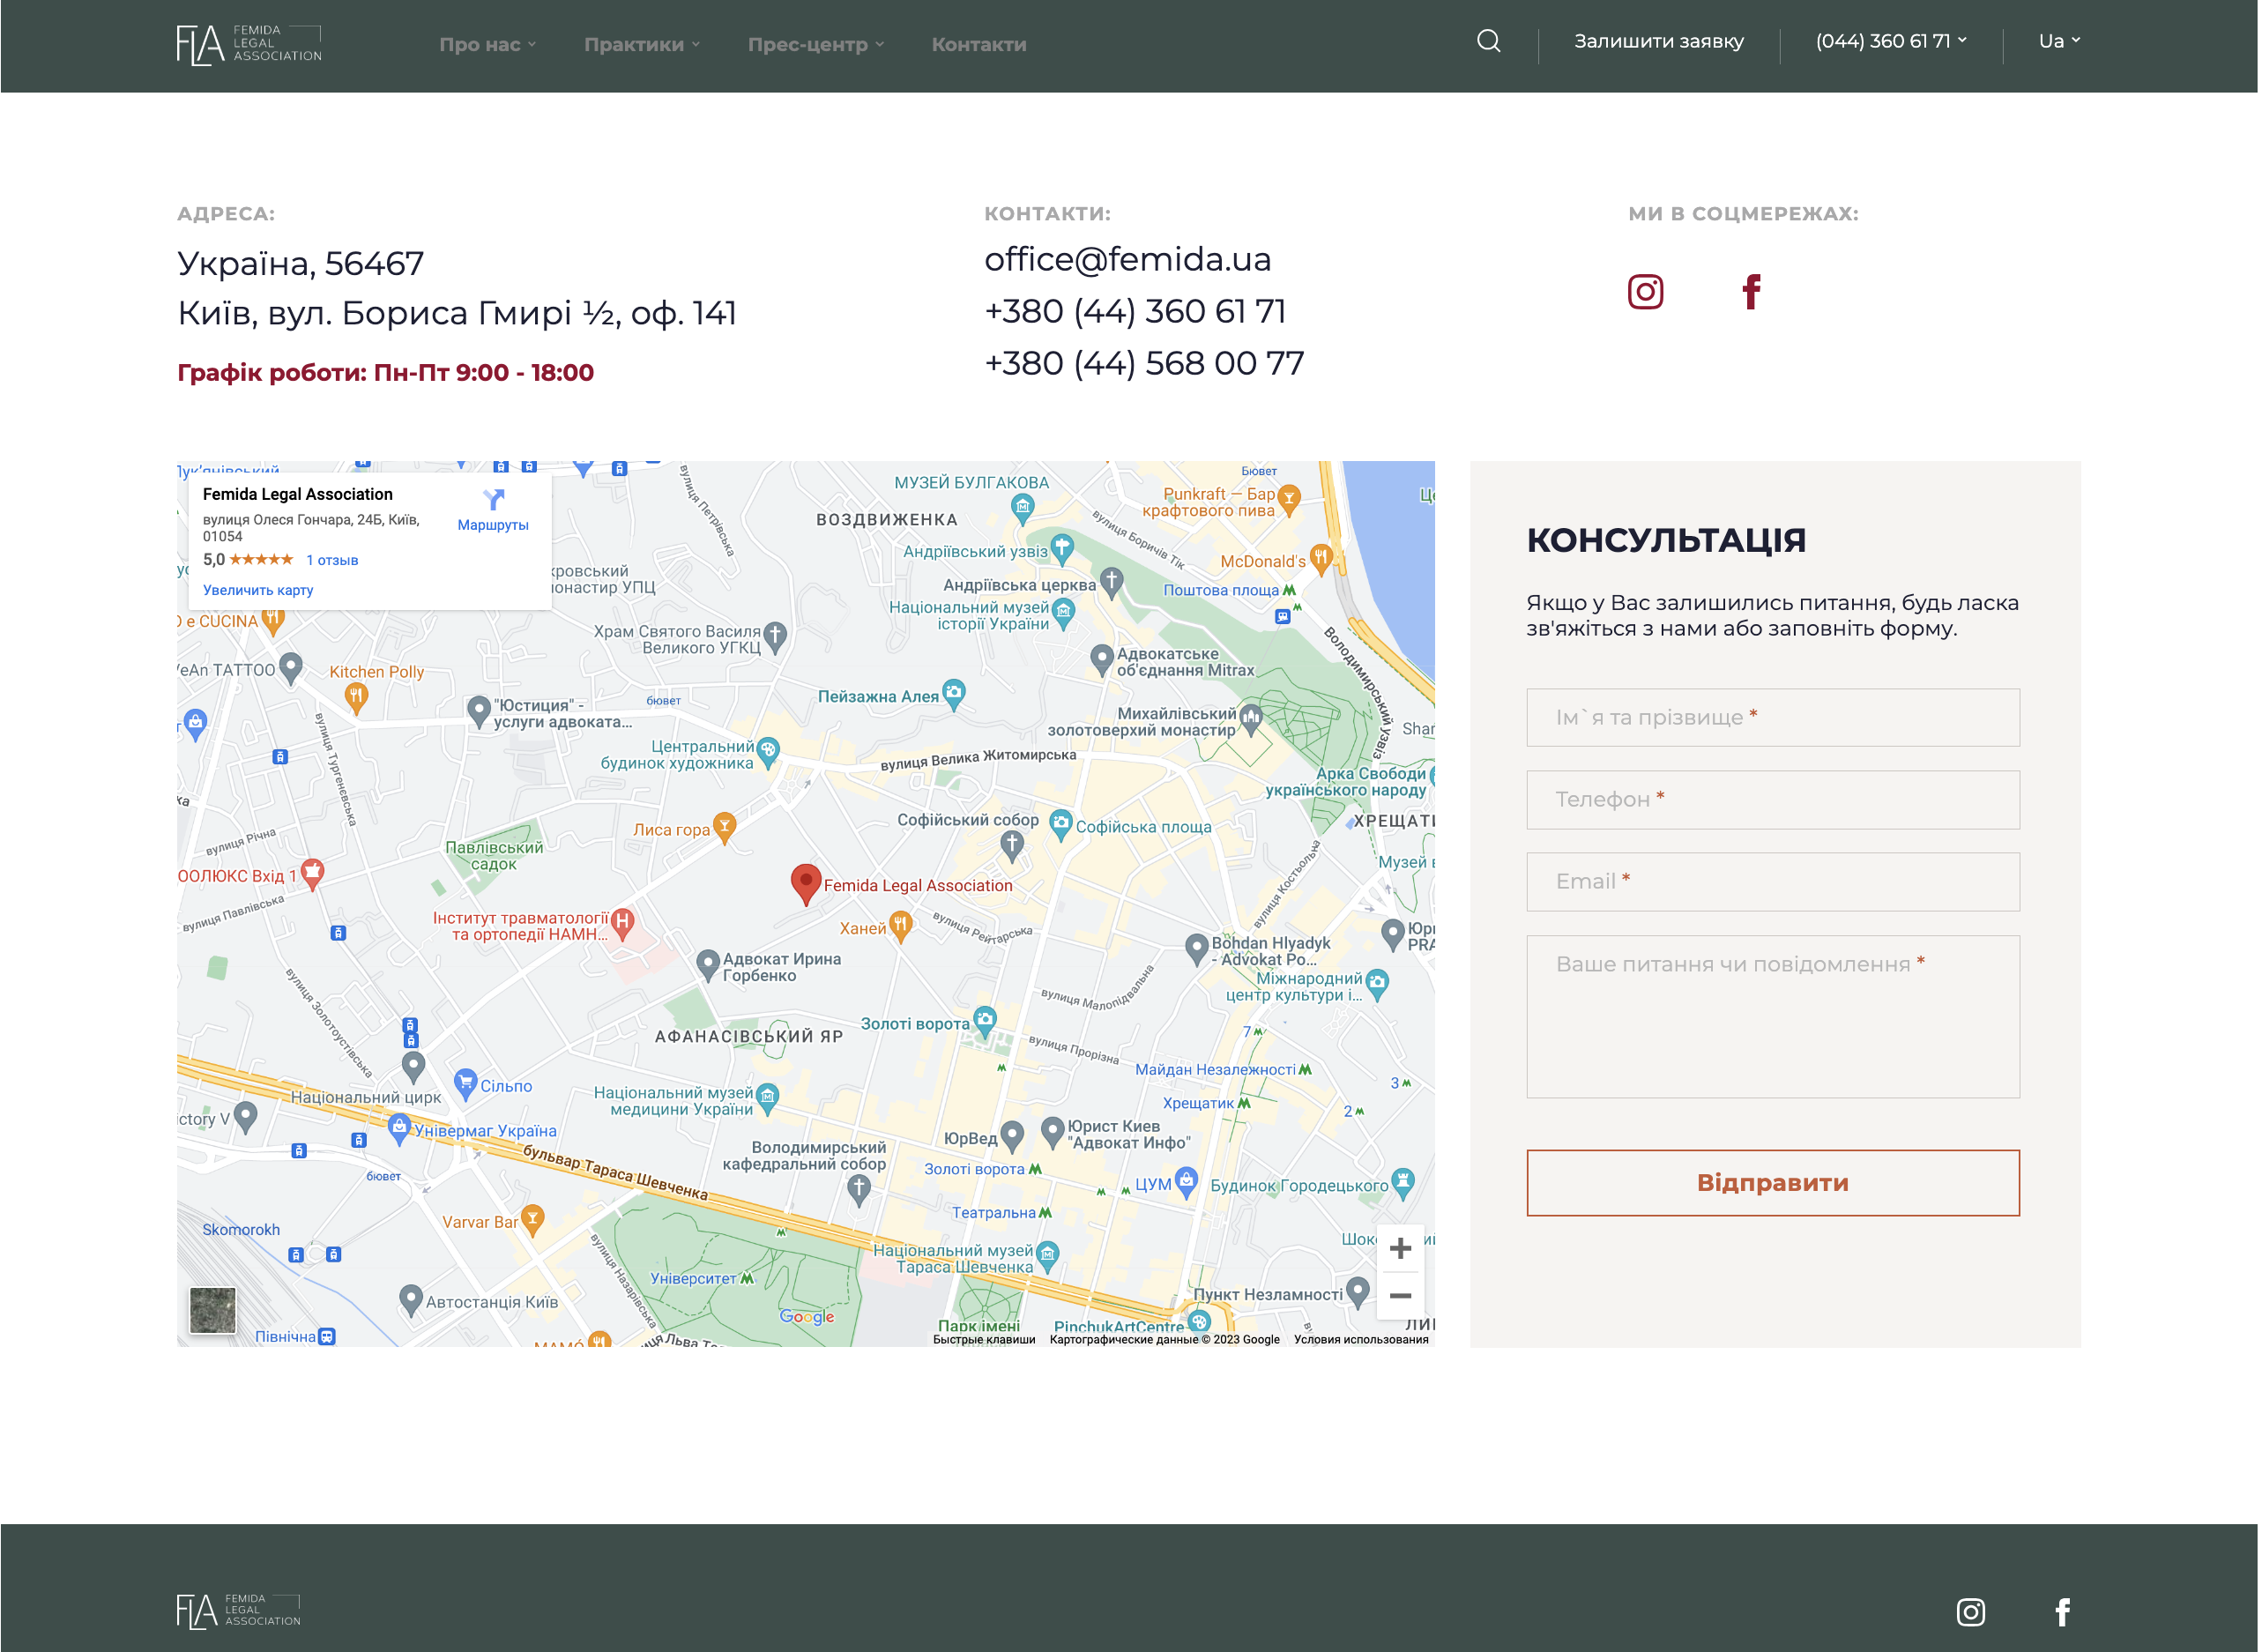Select the Національний цирк marker

coord(414,1068)
